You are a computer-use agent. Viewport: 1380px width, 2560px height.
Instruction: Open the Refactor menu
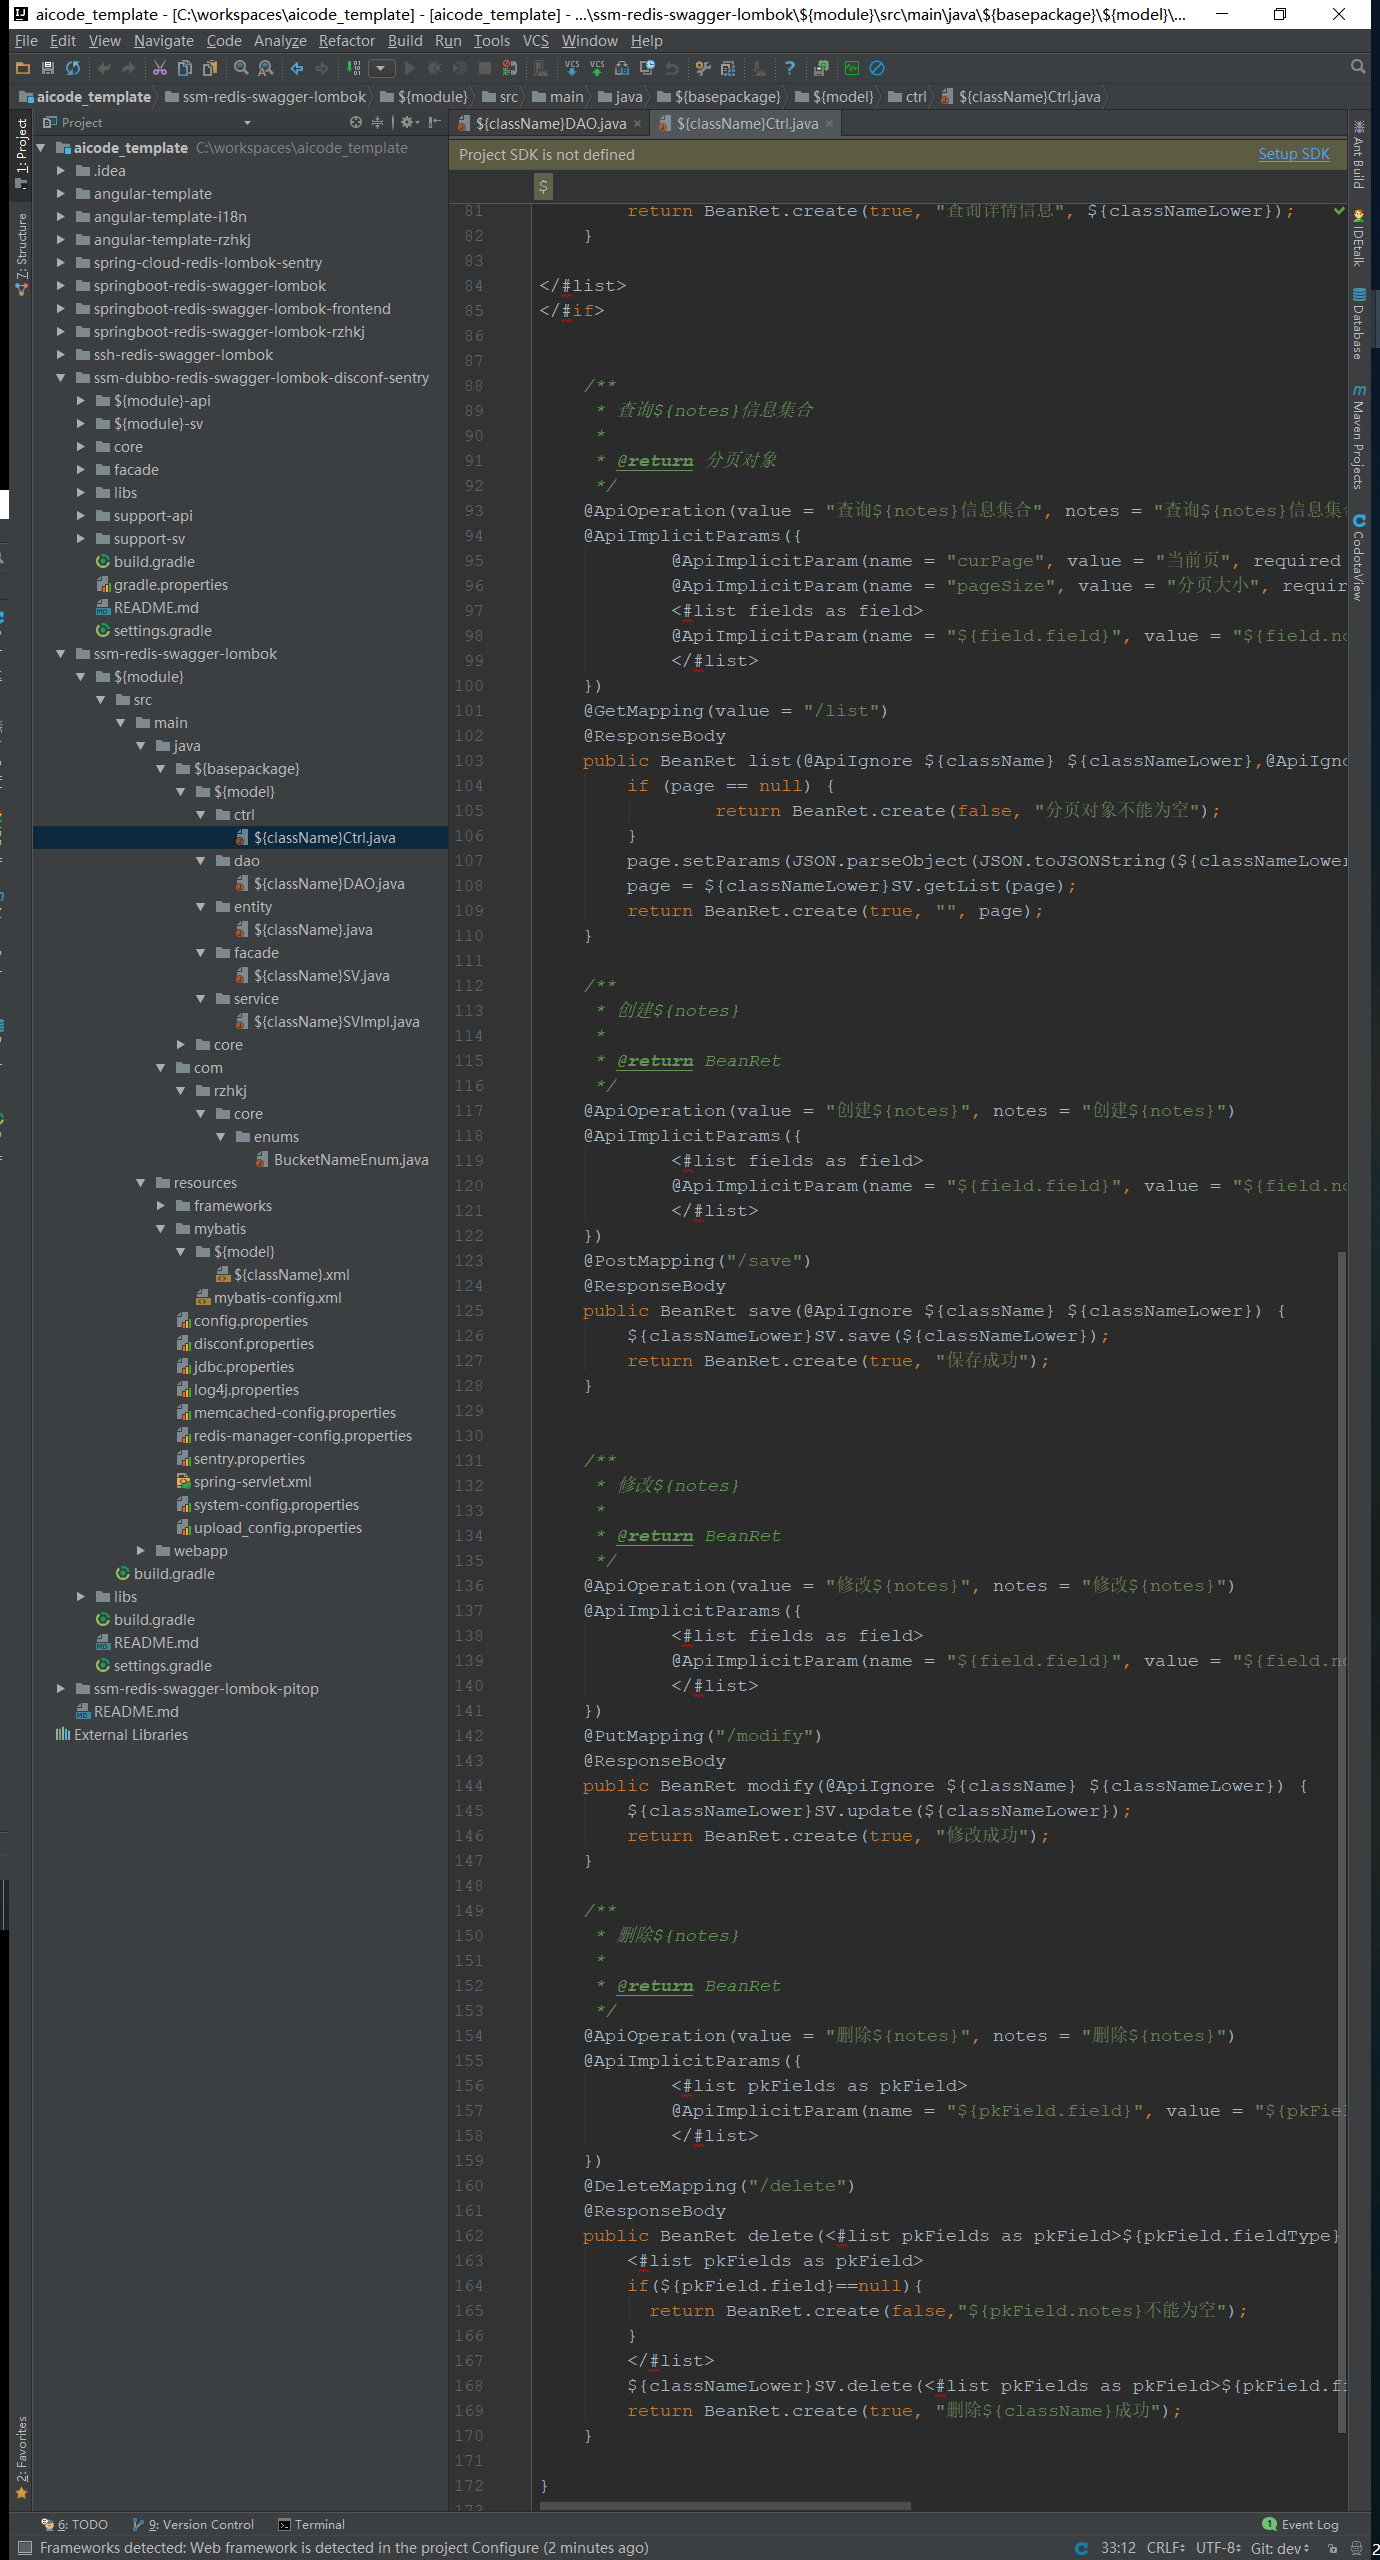pos(347,40)
